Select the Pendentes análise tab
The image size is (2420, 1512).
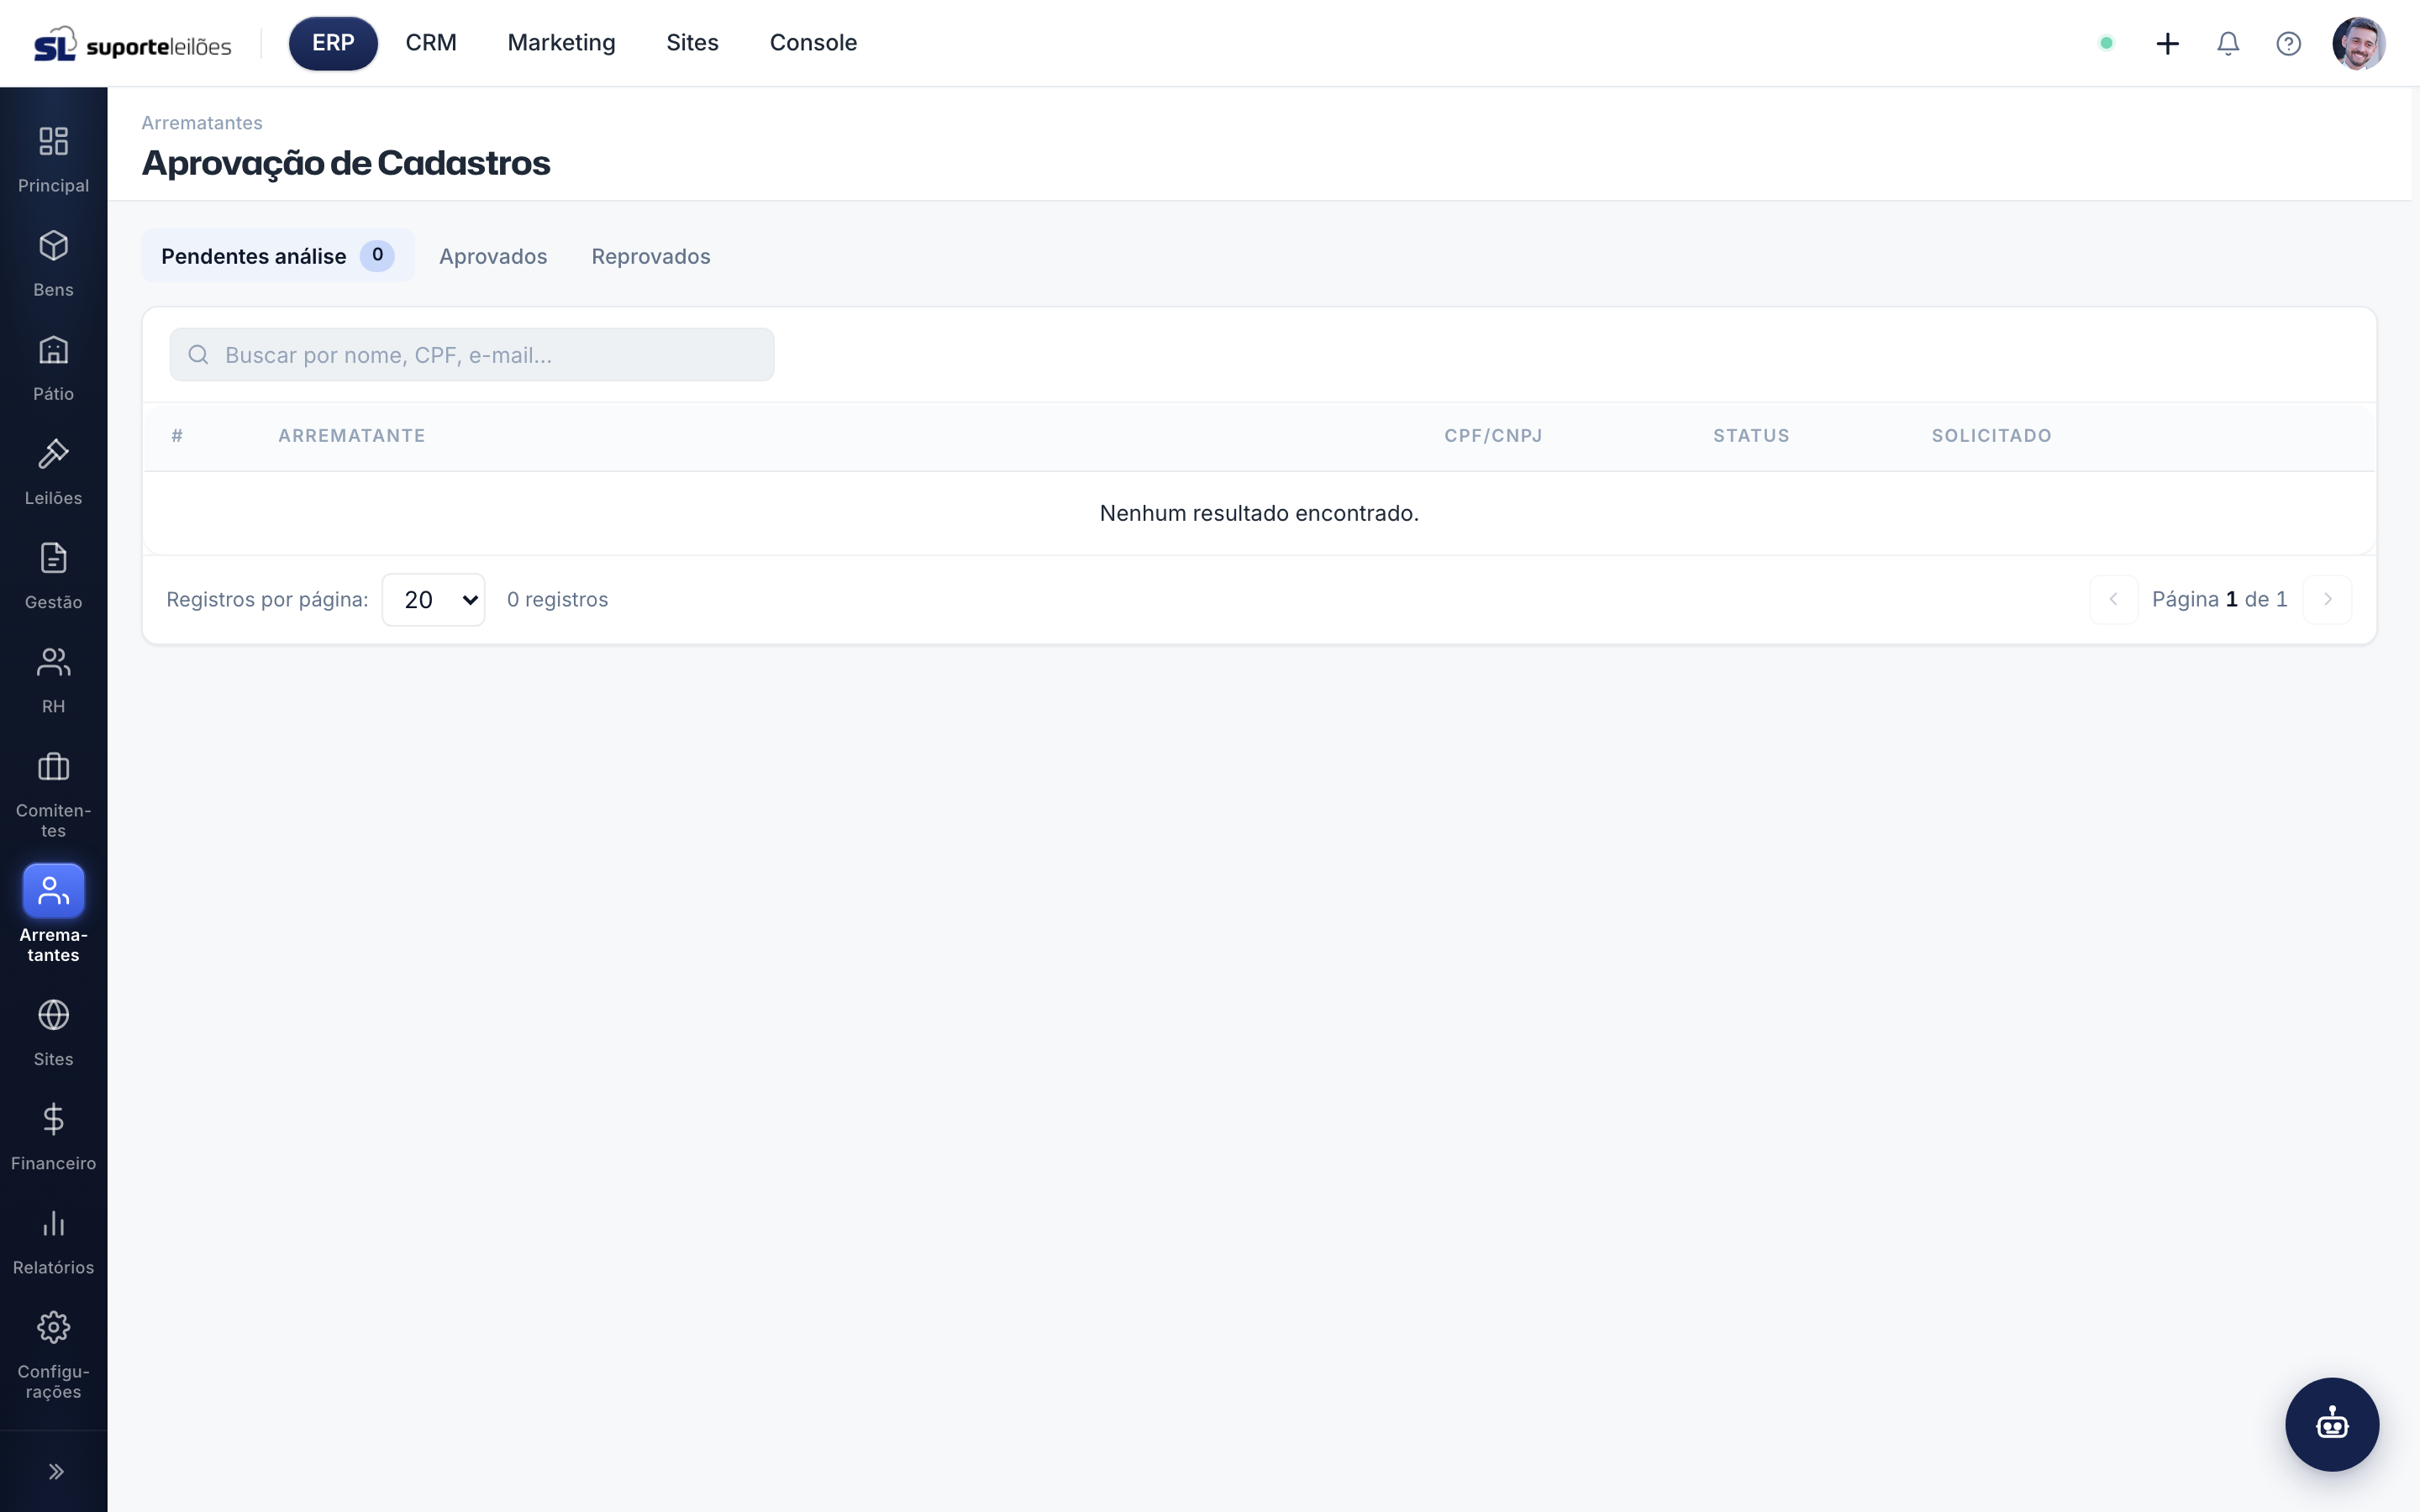(277, 256)
